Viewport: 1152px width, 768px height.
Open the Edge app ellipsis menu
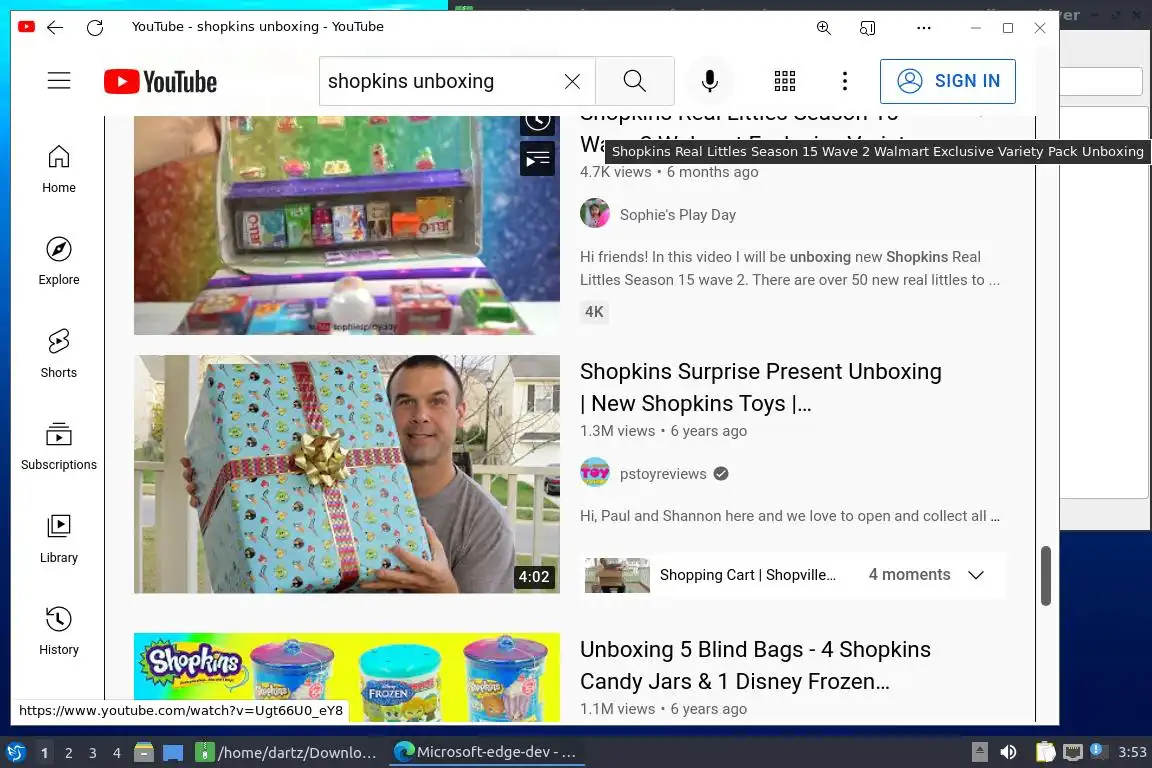pyautogui.click(x=924, y=28)
